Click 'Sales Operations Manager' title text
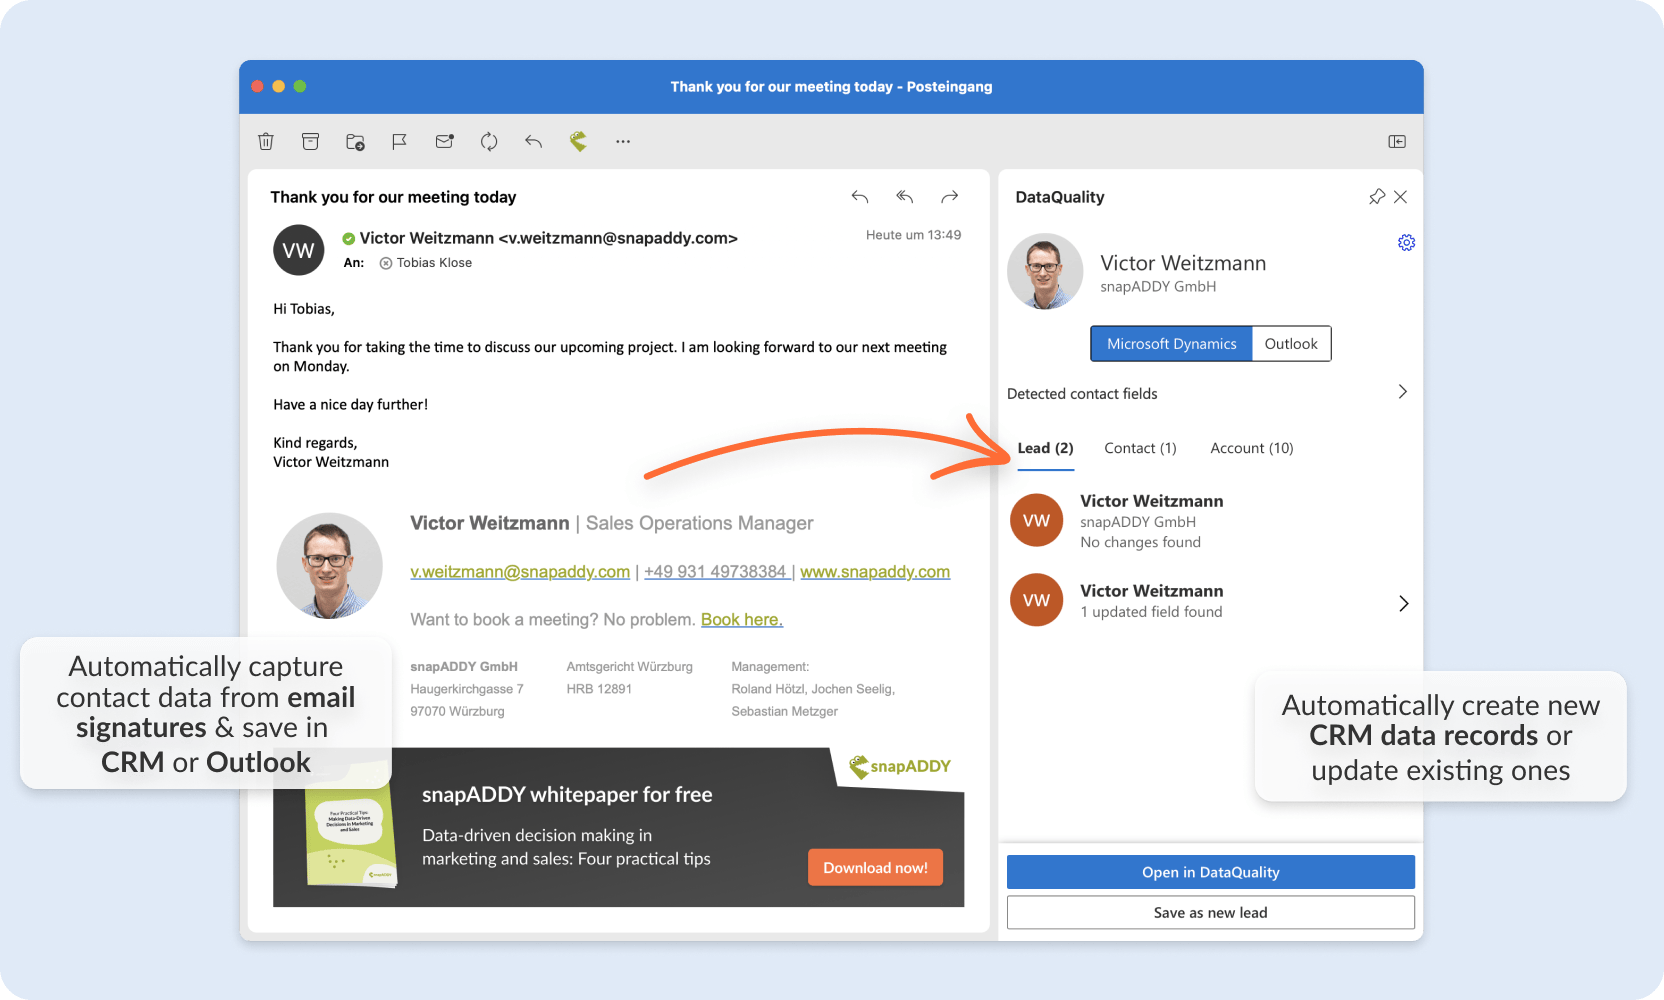Screen dimensions: 1664x1000 [x=699, y=523]
